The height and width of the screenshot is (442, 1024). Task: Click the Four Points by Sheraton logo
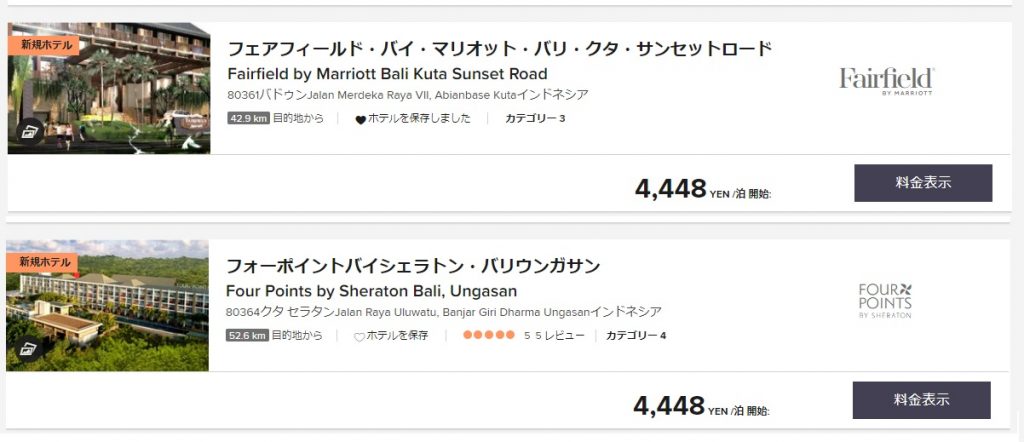coord(886,300)
